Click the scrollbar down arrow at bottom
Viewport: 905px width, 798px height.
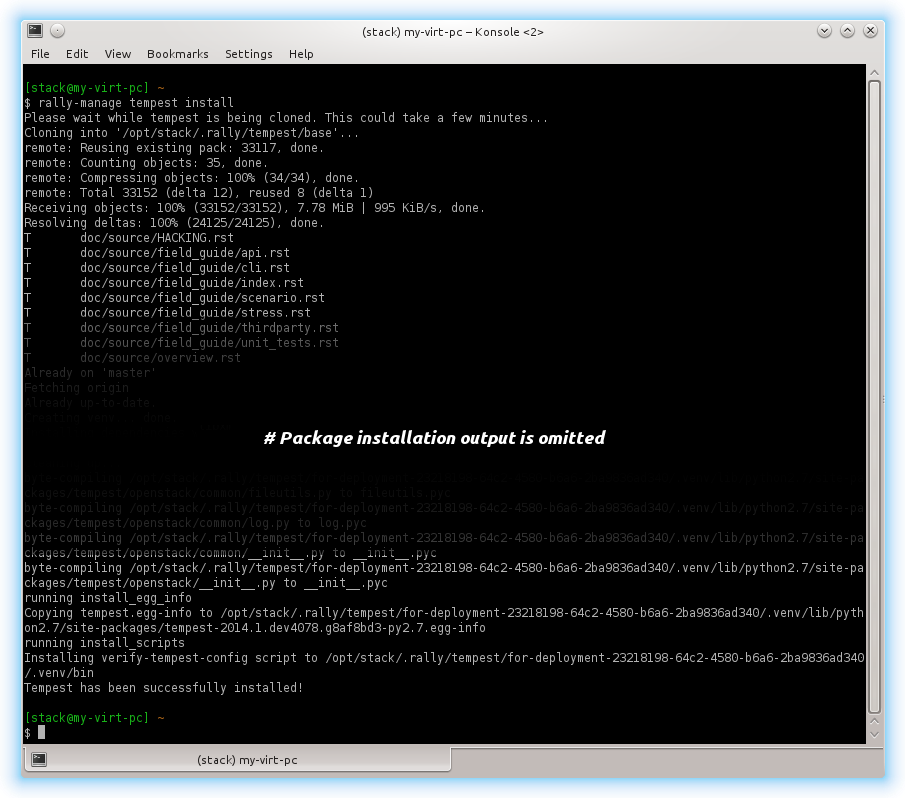874,735
